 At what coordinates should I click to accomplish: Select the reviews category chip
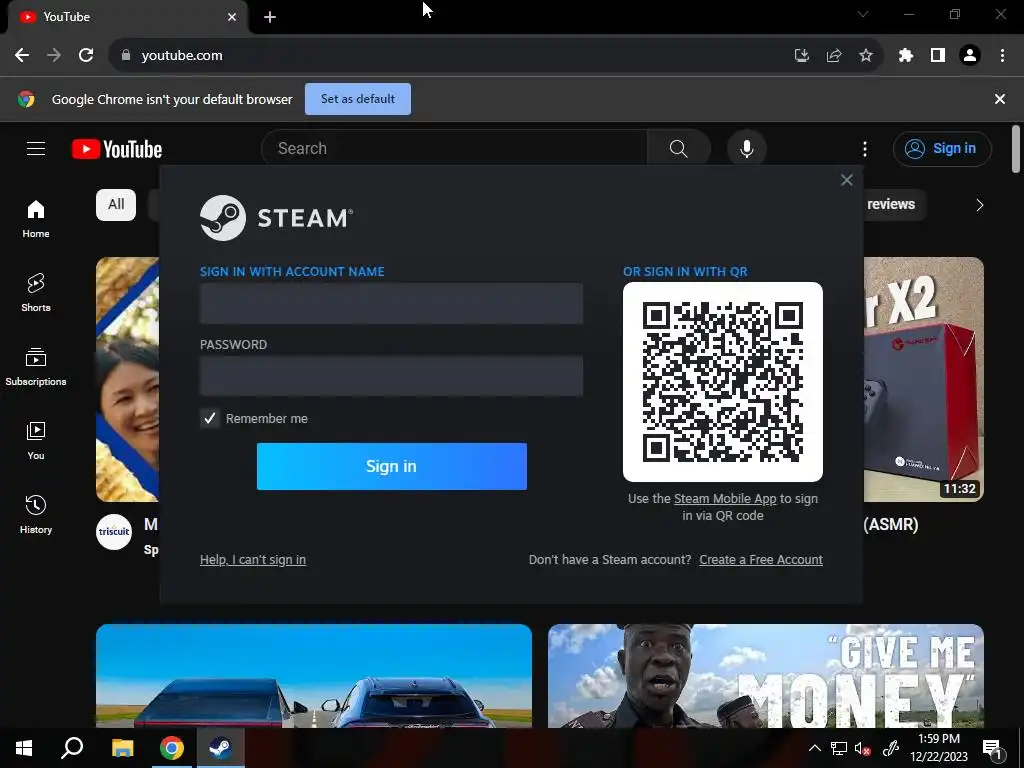click(891, 204)
